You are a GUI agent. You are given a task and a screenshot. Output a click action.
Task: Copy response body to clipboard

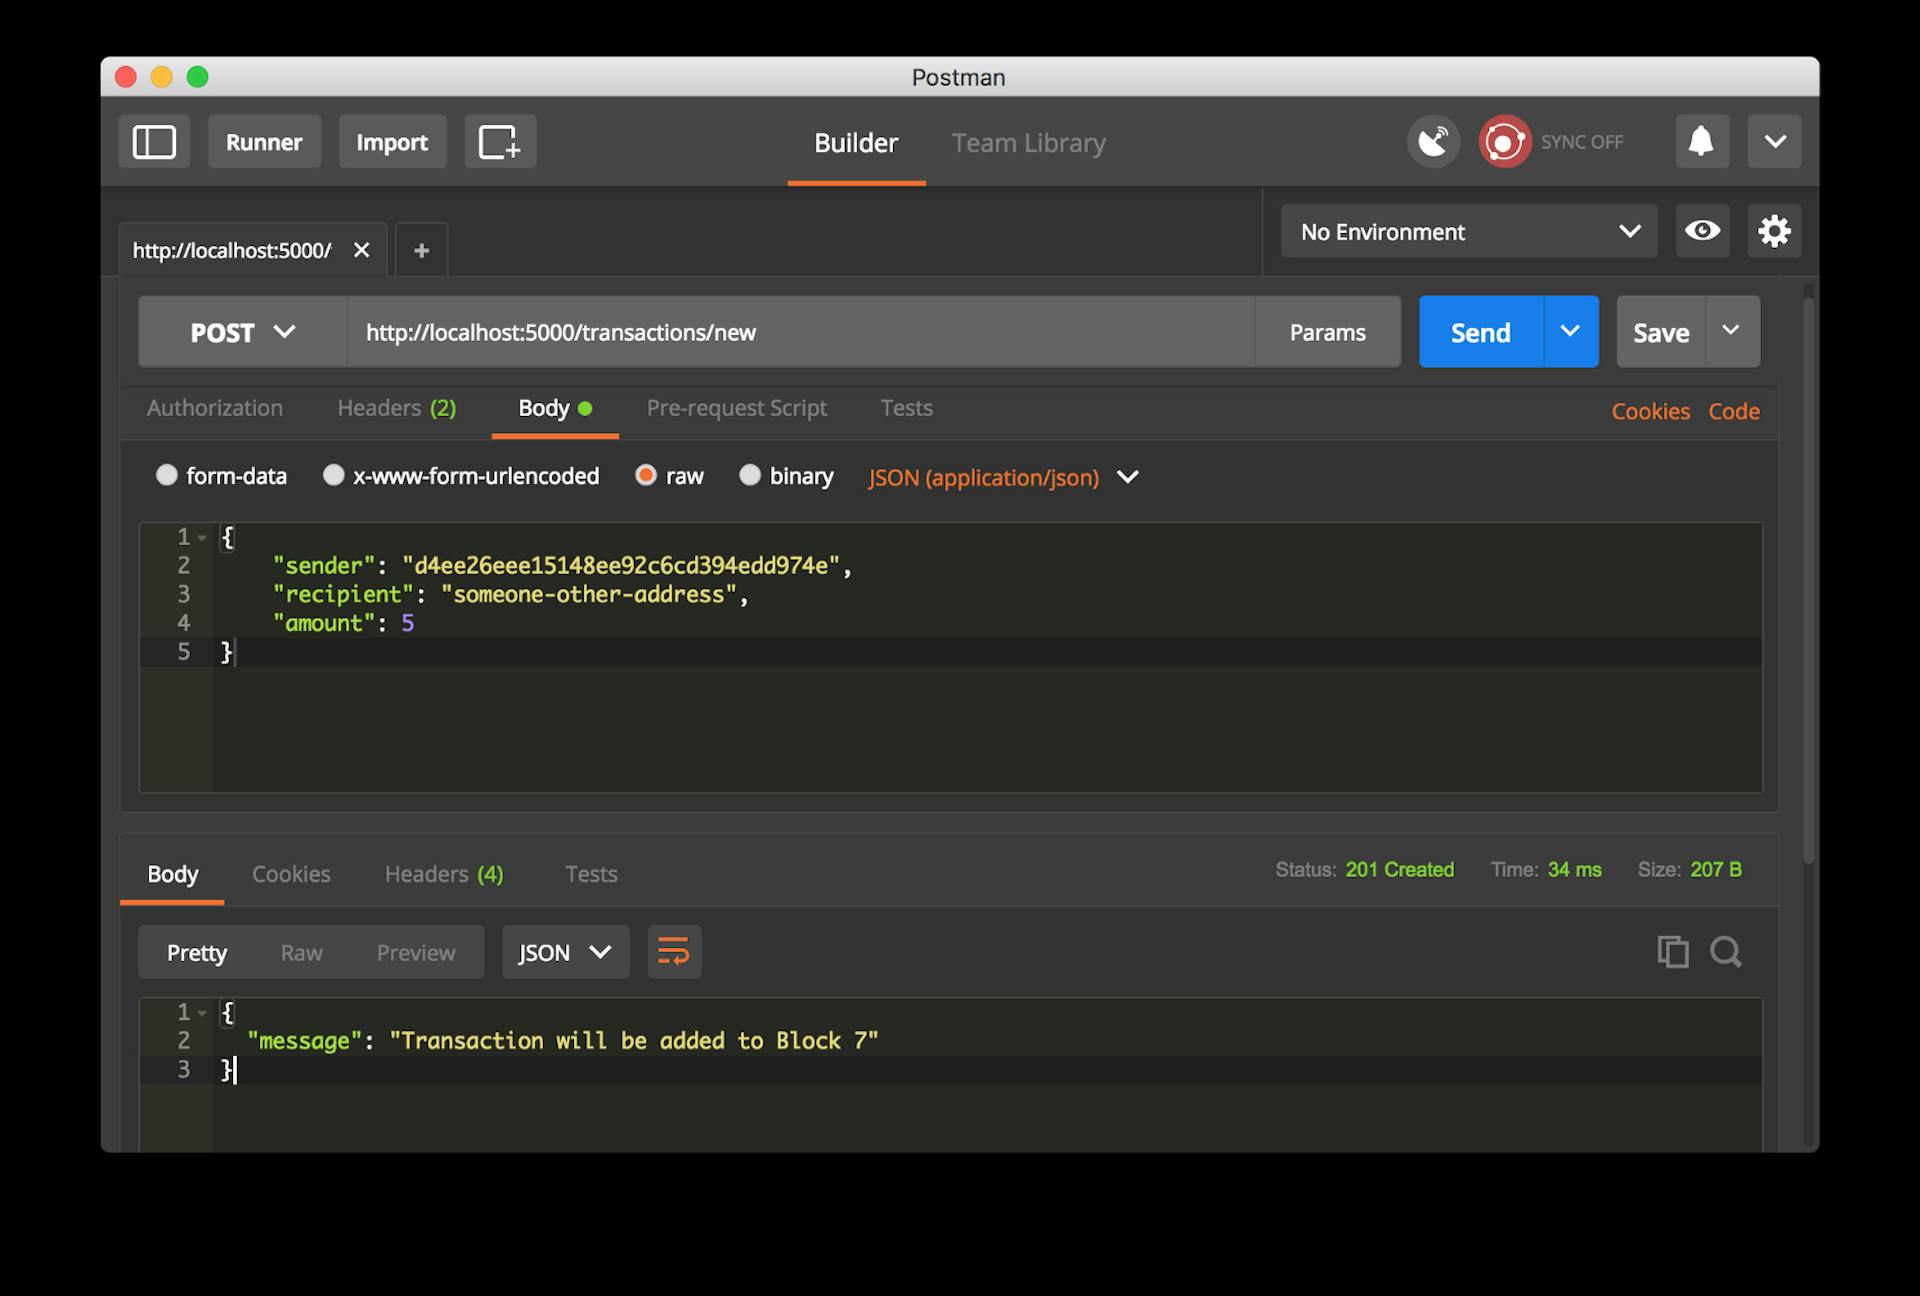pos(1672,951)
